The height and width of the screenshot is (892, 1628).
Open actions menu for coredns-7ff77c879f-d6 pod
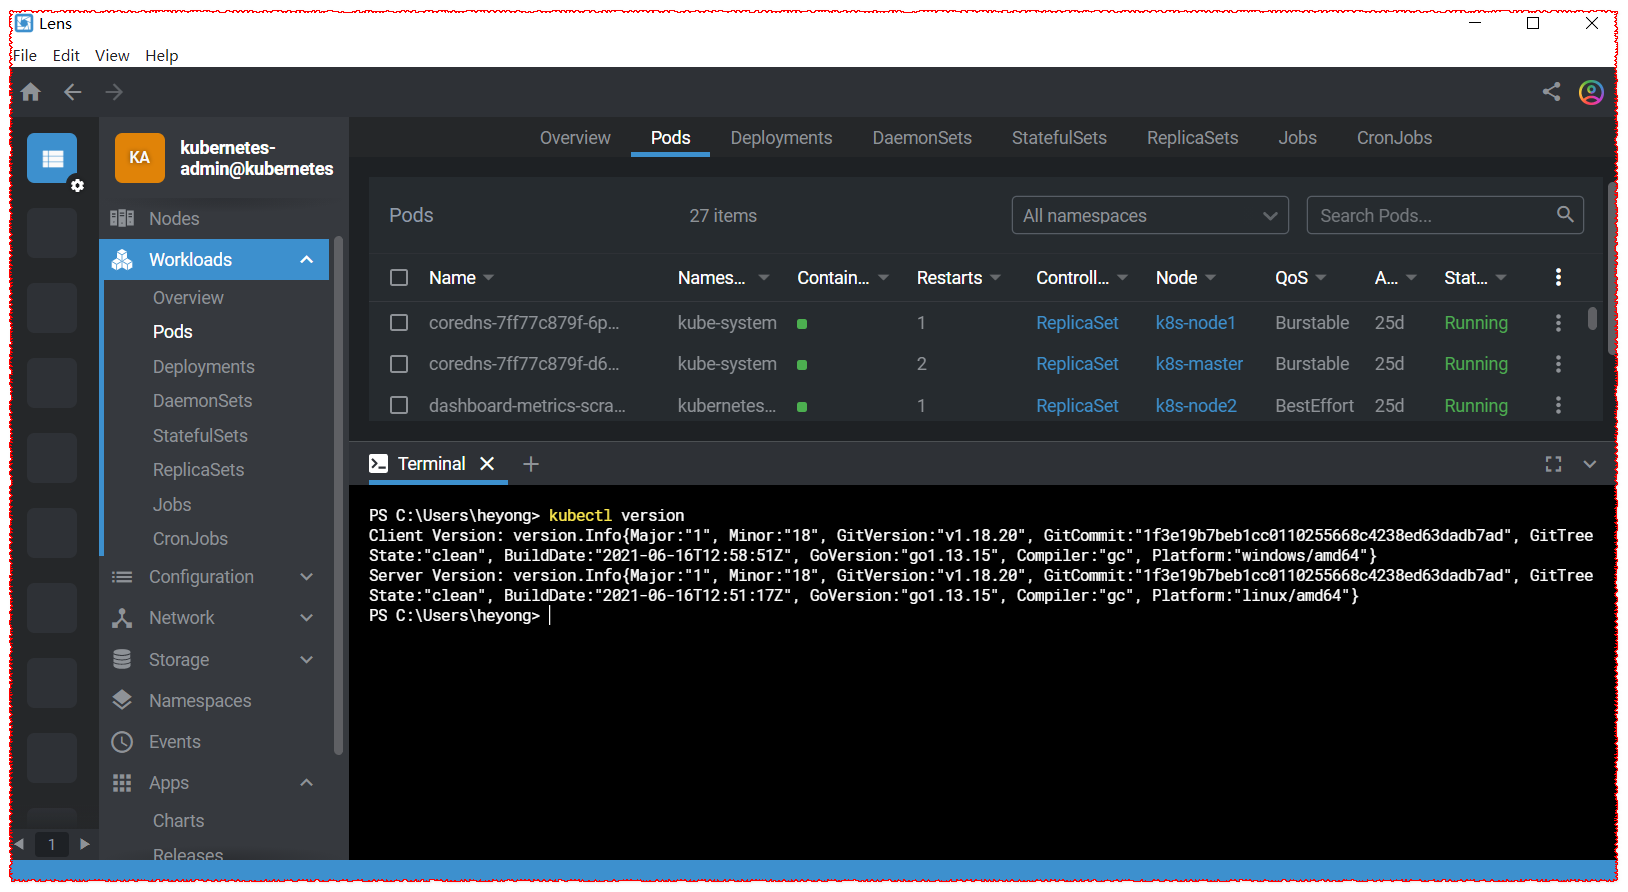[x=1558, y=364]
